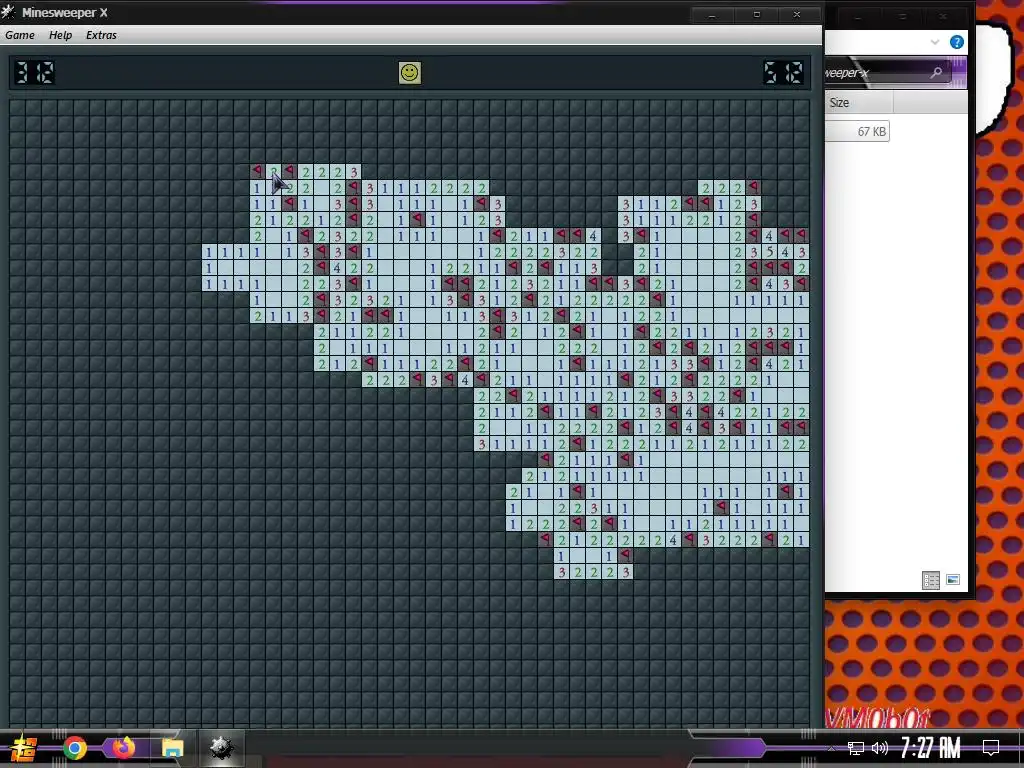Click the revealed cell showing number 5
This screenshot has height=768, width=1024.
[769, 252]
